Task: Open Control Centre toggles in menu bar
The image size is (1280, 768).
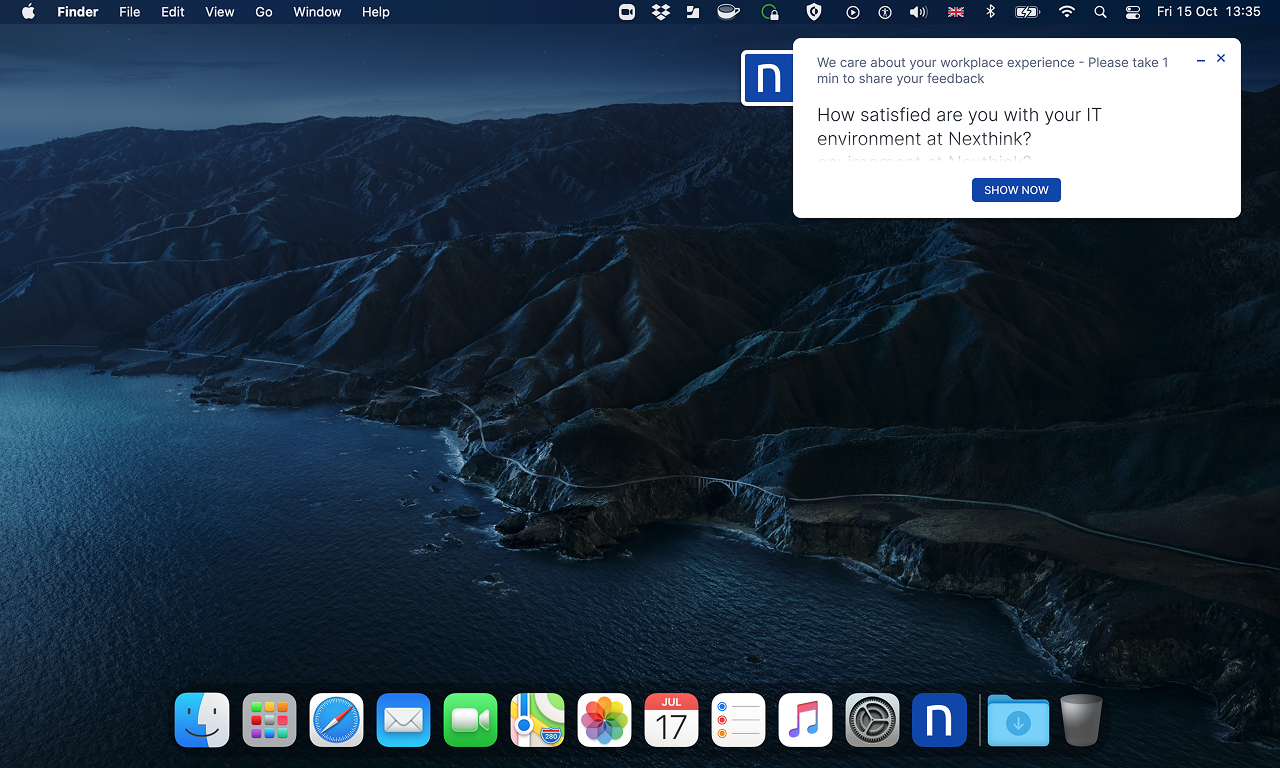Action: [1132, 12]
